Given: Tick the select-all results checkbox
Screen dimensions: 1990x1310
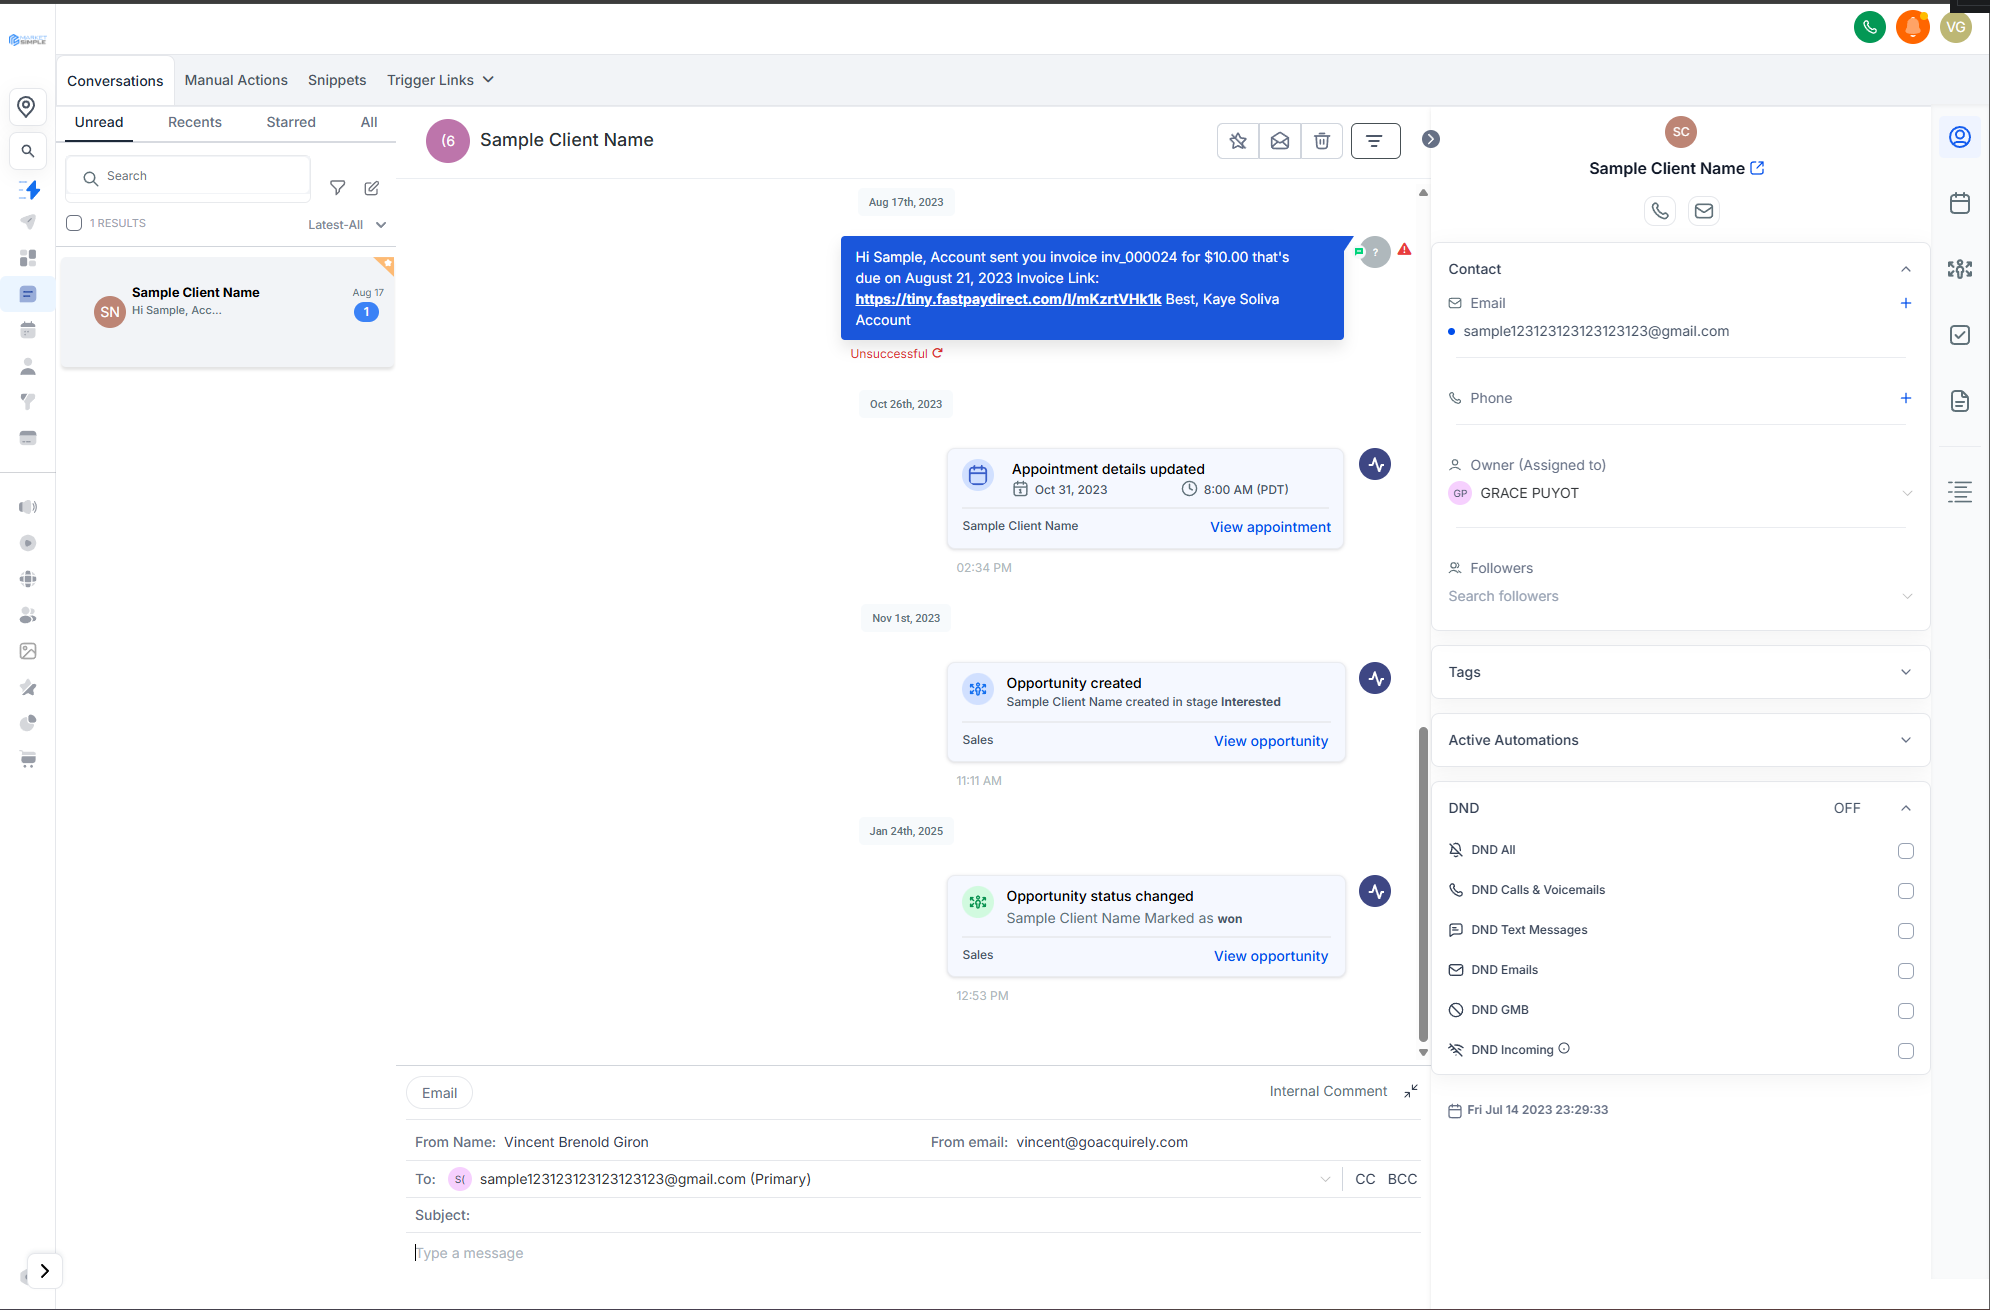Looking at the screenshot, I should (74, 223).
